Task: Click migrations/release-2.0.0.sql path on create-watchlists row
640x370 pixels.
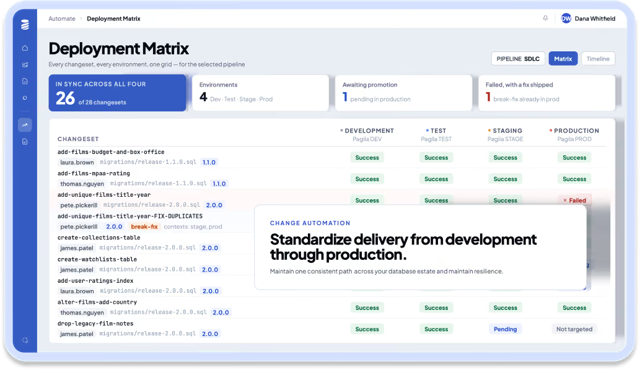Action: (148, 269)
